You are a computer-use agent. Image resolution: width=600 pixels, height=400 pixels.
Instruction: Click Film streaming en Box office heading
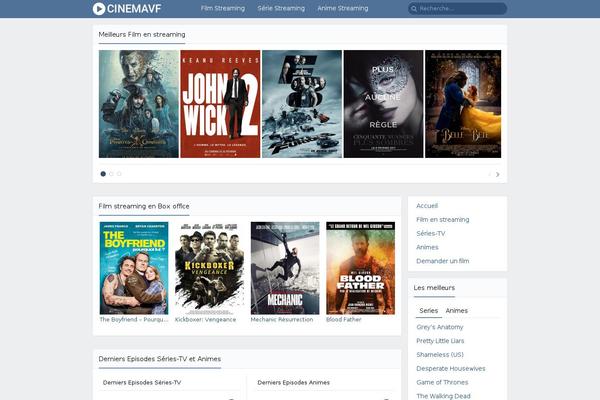coord(144,206)
